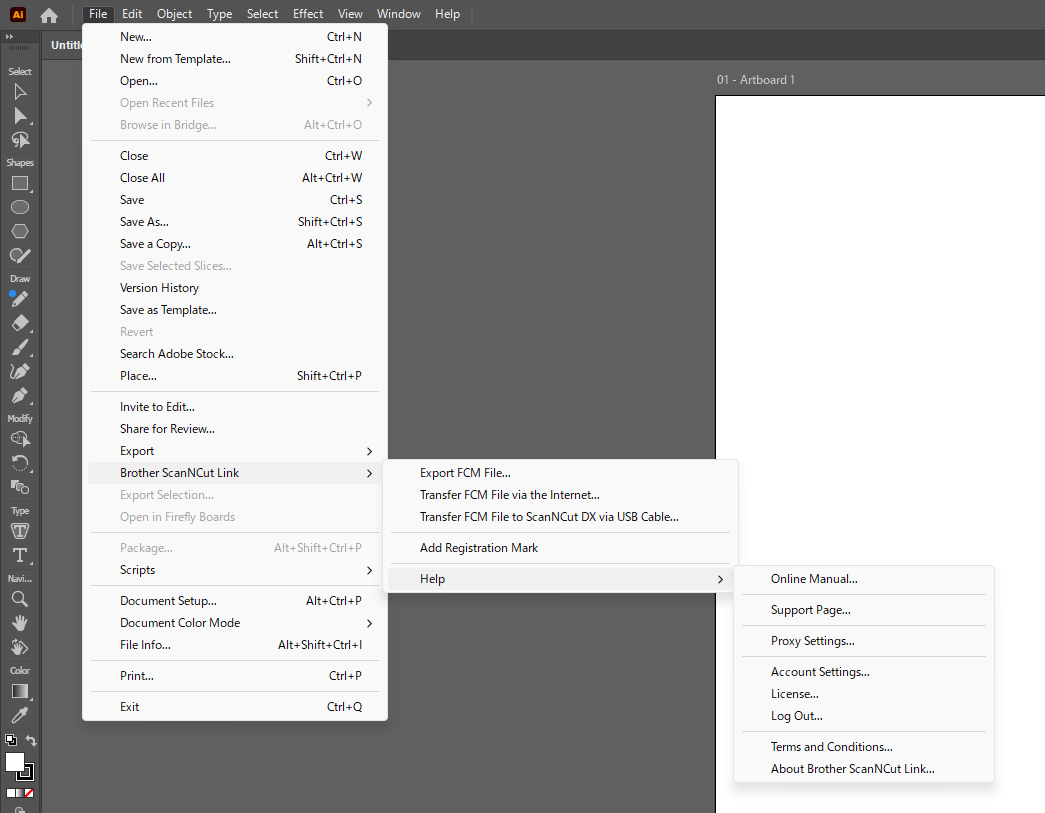Choose New from Template...
The height and width of the screenshot is (813, 1045).
pos(235,59)
